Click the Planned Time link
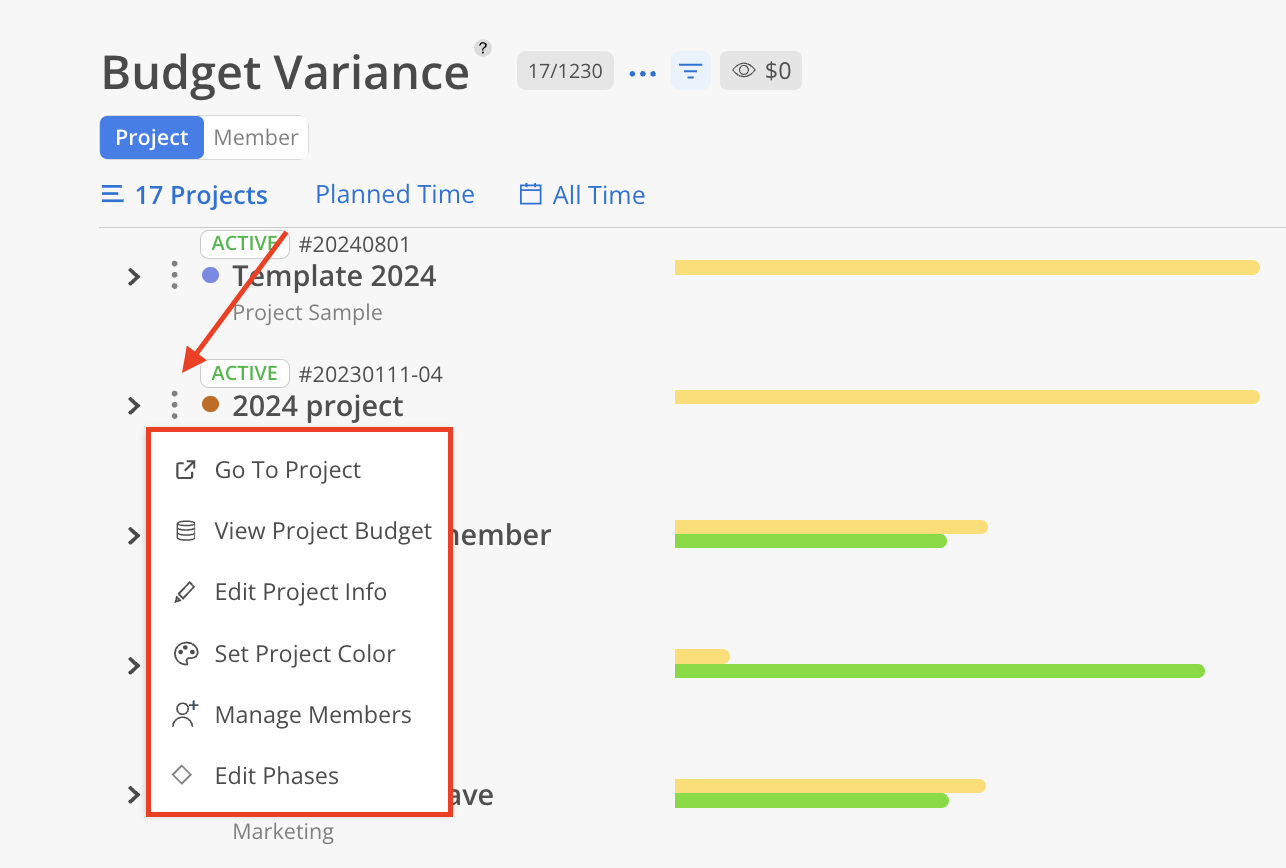The width and height of the screenshot is (1286, 868). pos(395,194)
